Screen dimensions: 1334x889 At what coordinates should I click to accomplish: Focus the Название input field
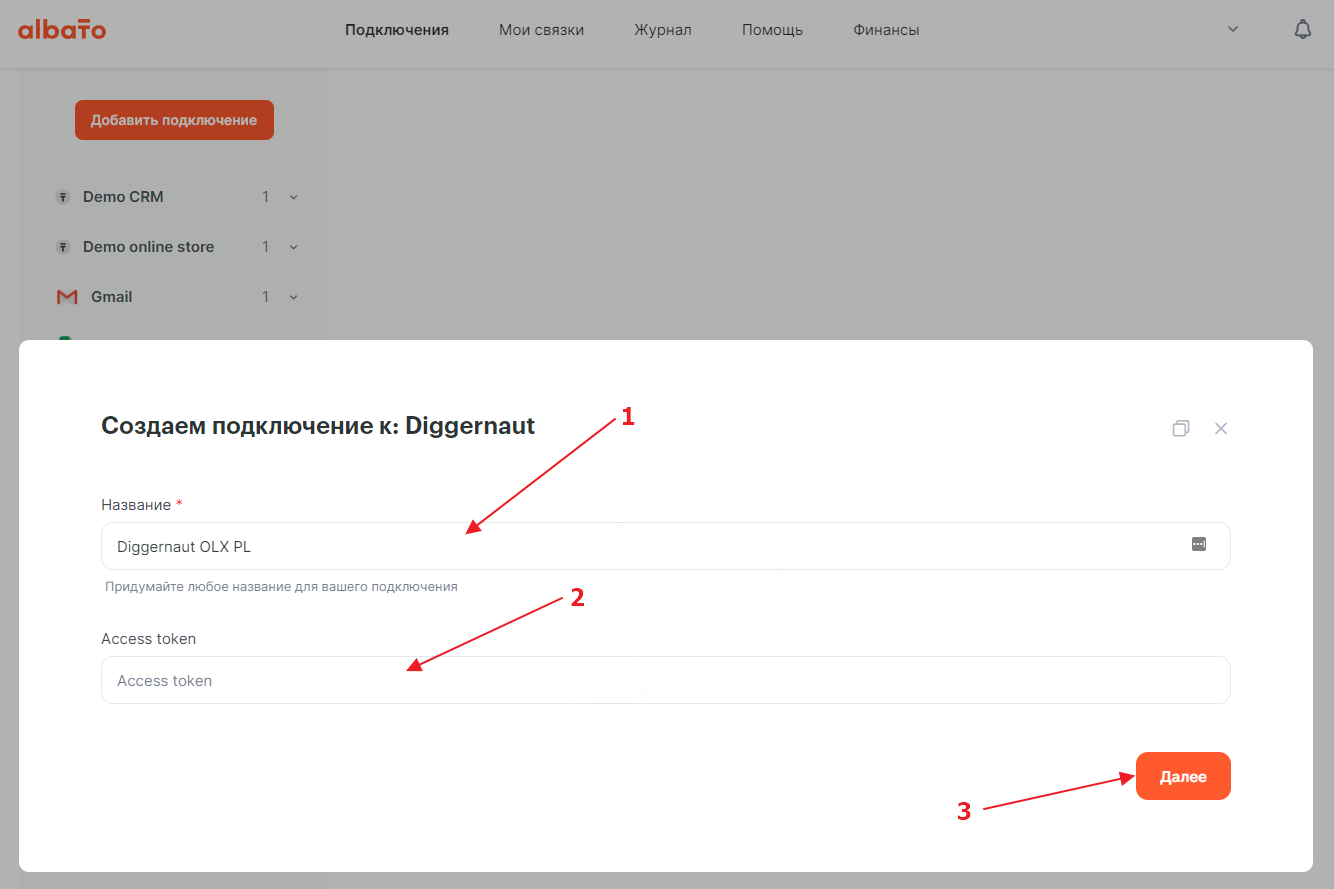(x=665, y=546)
